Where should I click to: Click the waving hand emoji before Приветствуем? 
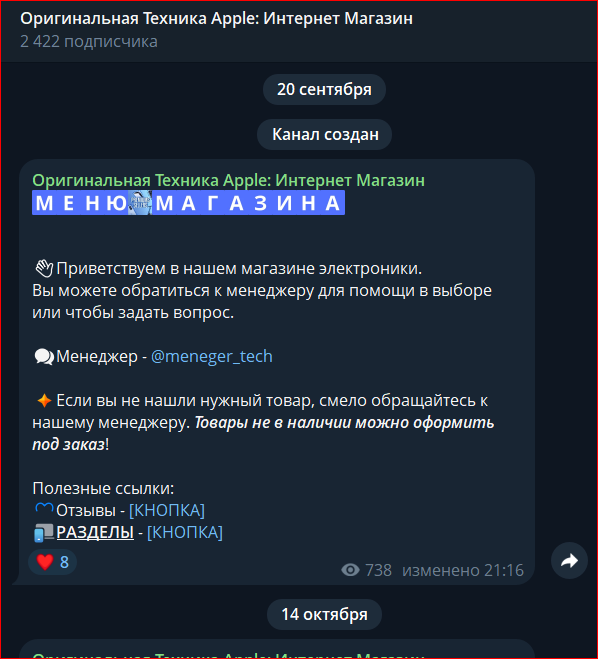(44, 269)
